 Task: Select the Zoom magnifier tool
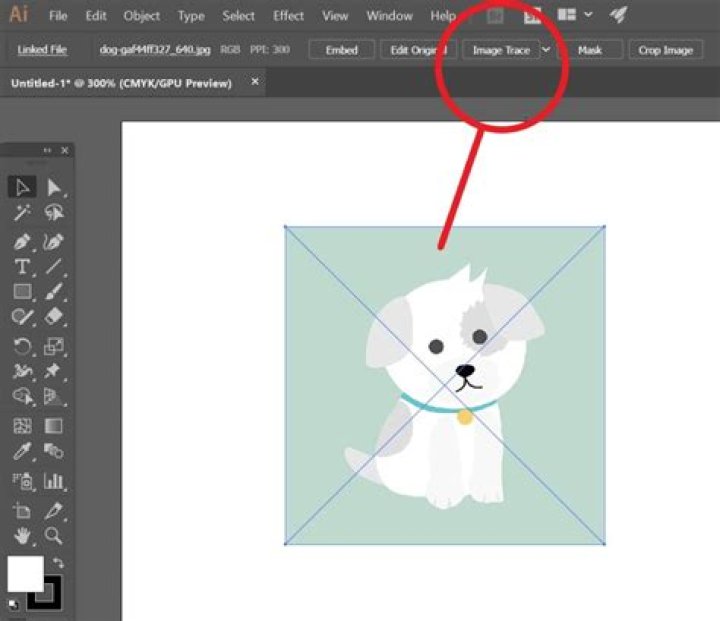click(x=54, y=535)
